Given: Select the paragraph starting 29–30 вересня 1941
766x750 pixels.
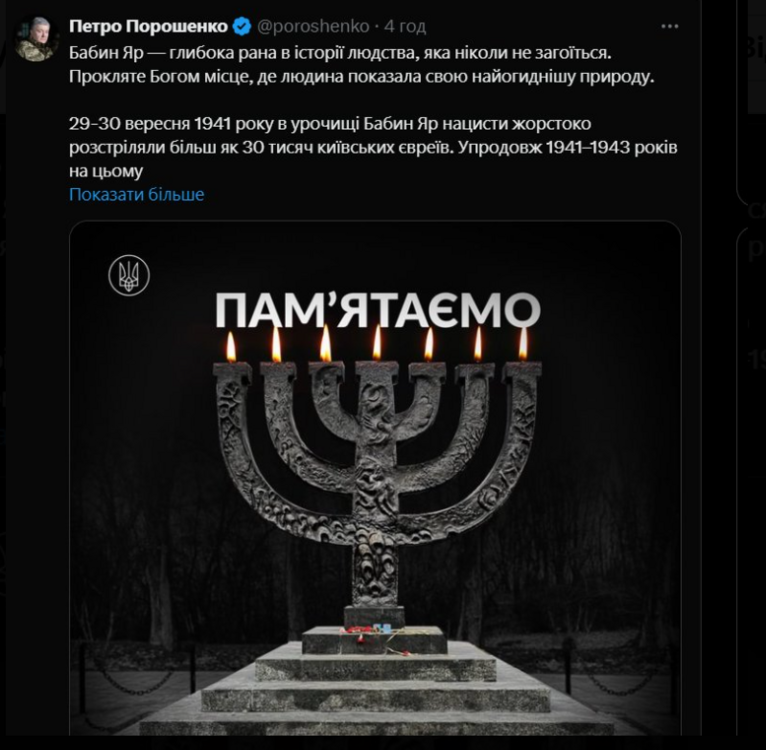Looking at the screenshot, I should (373, 147).
